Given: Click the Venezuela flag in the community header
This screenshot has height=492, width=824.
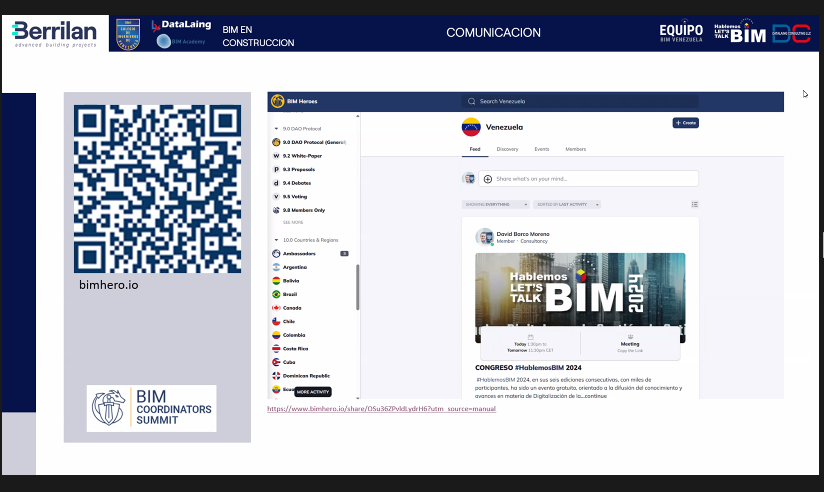Looking at the screenshot, I should 471,127.
